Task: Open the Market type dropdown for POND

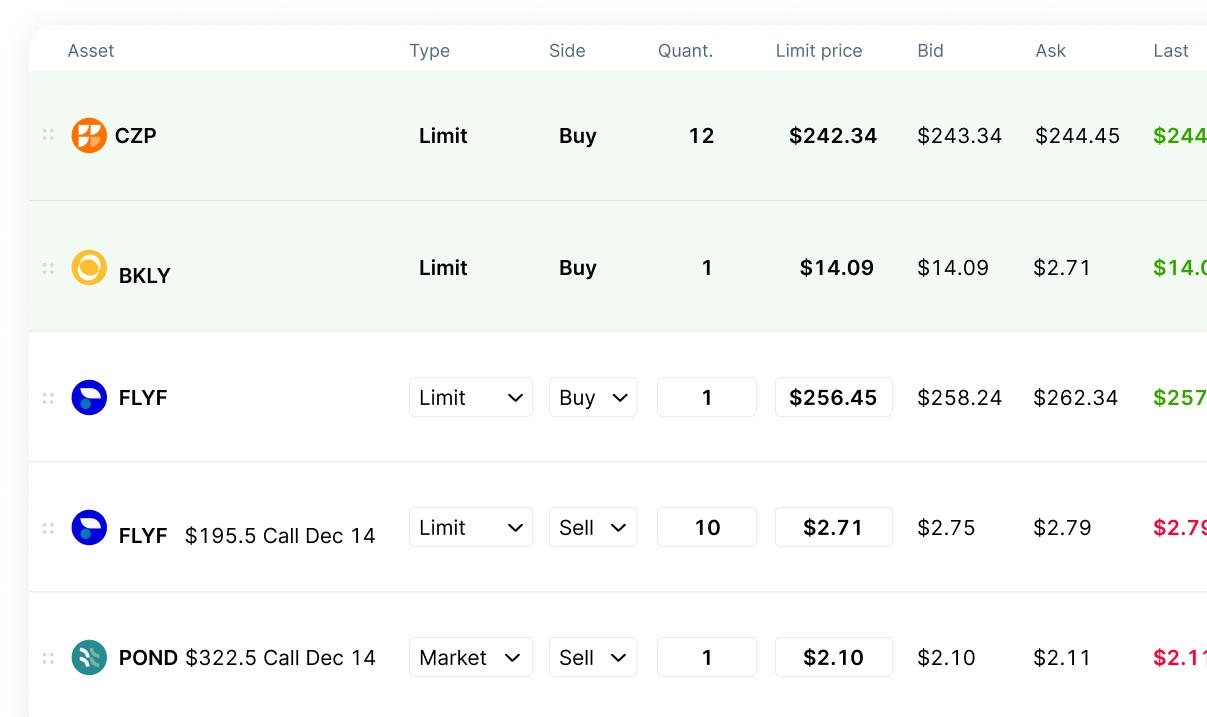Action: 470,658
